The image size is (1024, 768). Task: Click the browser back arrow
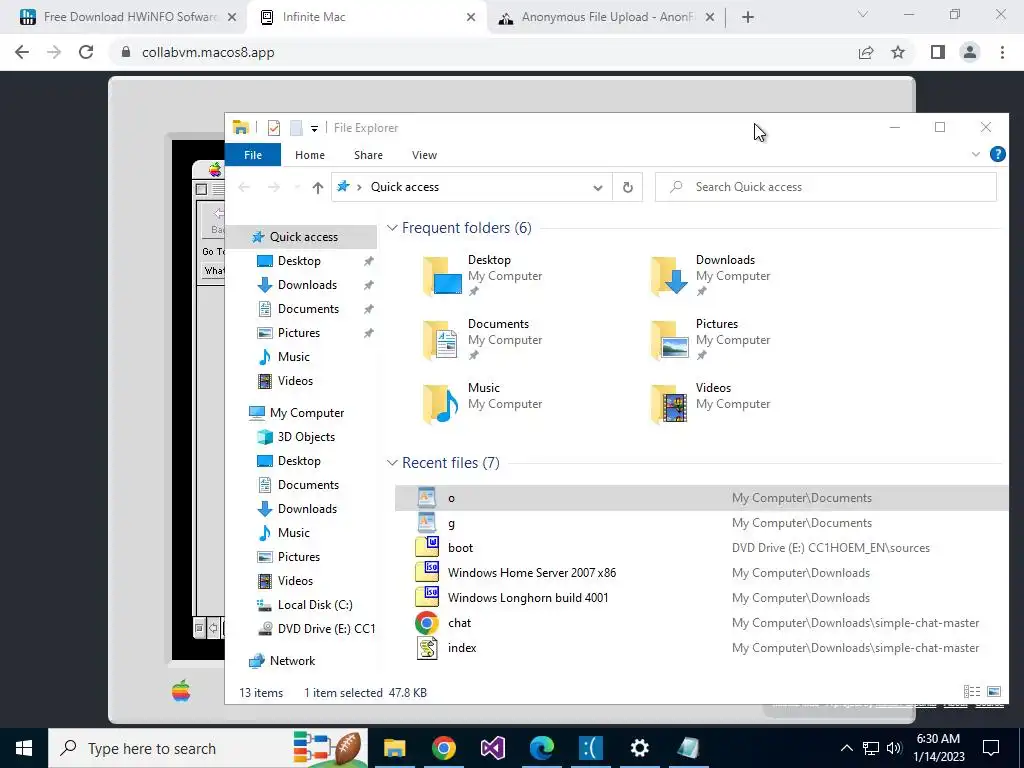22,52
